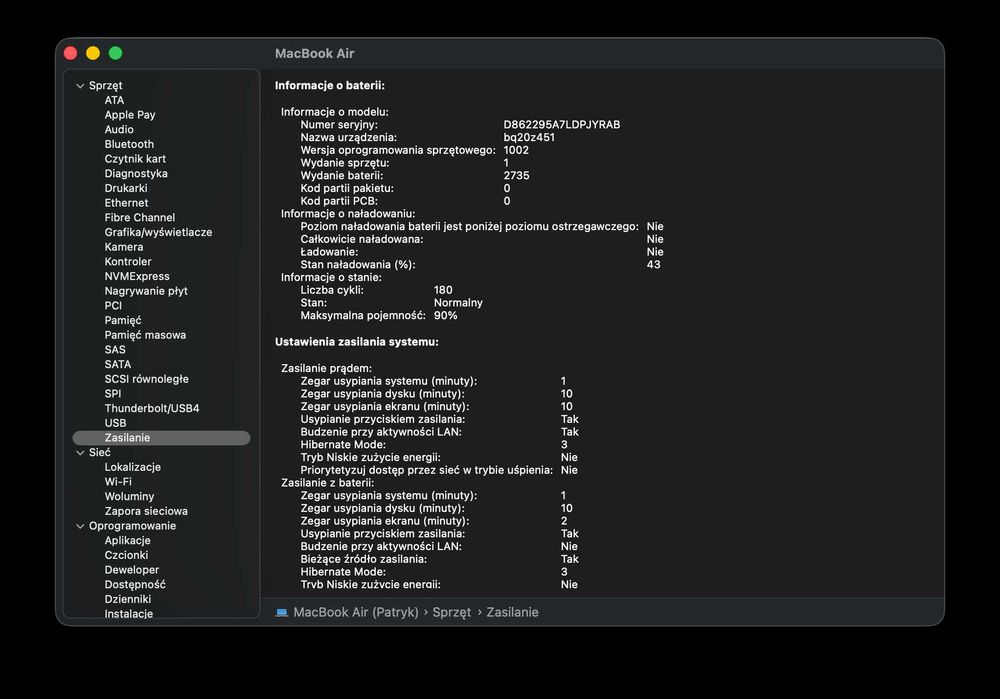Open Deweloper entry
The height and width of the screenshot is (699, 1000).
[x=131, y=570]
